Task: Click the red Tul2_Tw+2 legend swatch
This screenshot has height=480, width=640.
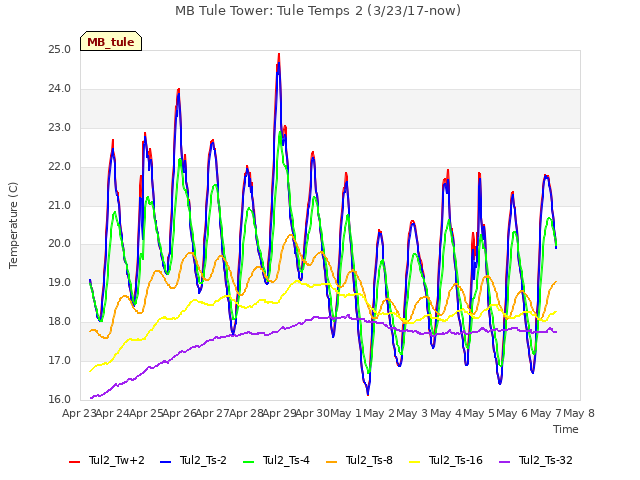Action: (75, 461)
